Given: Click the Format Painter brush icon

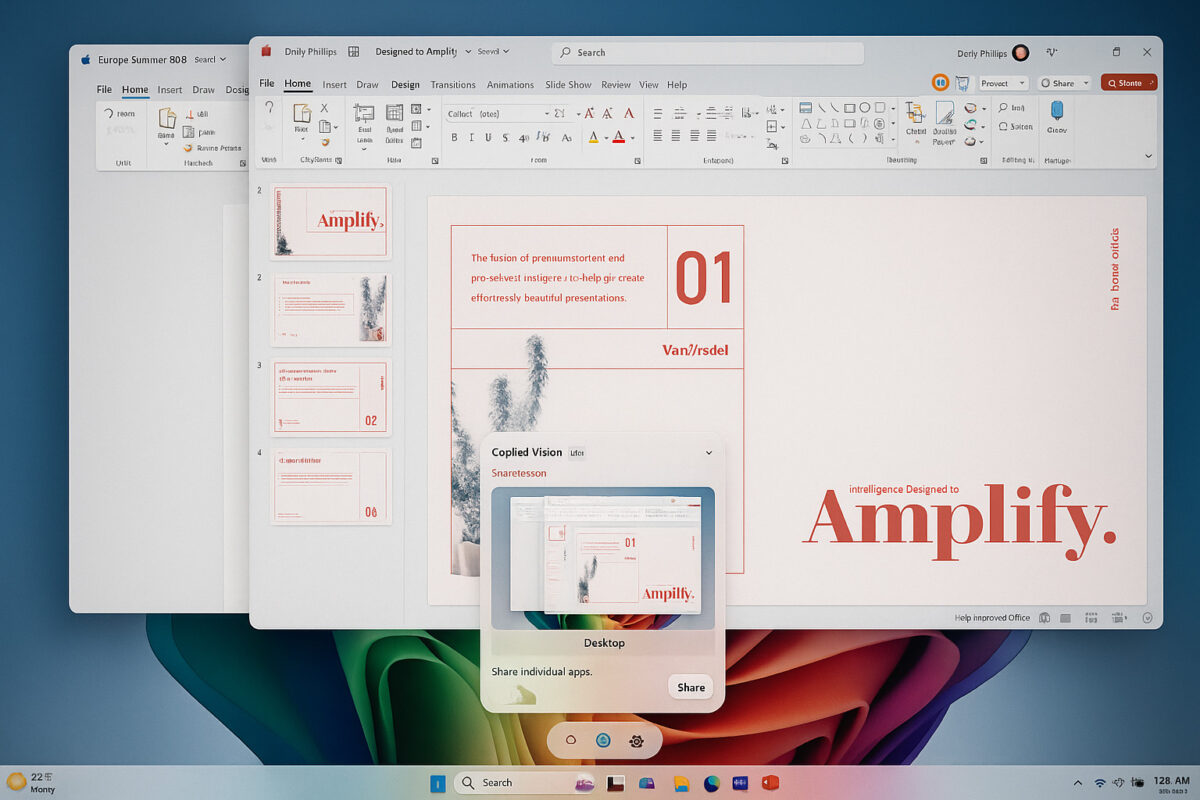Looking at the screenshot, I should pyautogui.click(x=324, y=145).
